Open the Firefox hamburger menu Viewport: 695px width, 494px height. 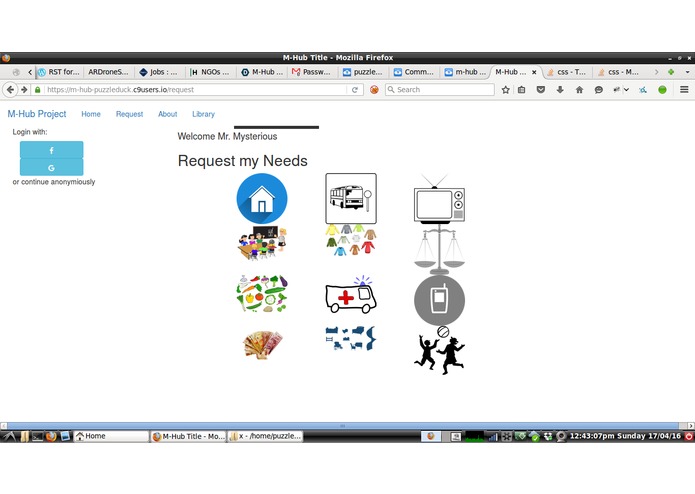pyautogui.click(x=684, y=89)
